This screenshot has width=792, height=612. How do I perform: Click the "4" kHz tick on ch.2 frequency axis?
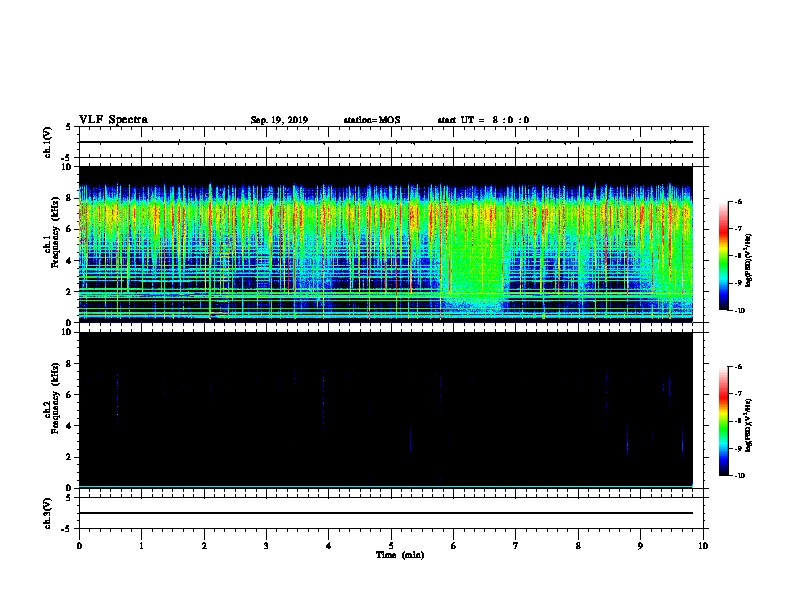click(x=69, y=426)
